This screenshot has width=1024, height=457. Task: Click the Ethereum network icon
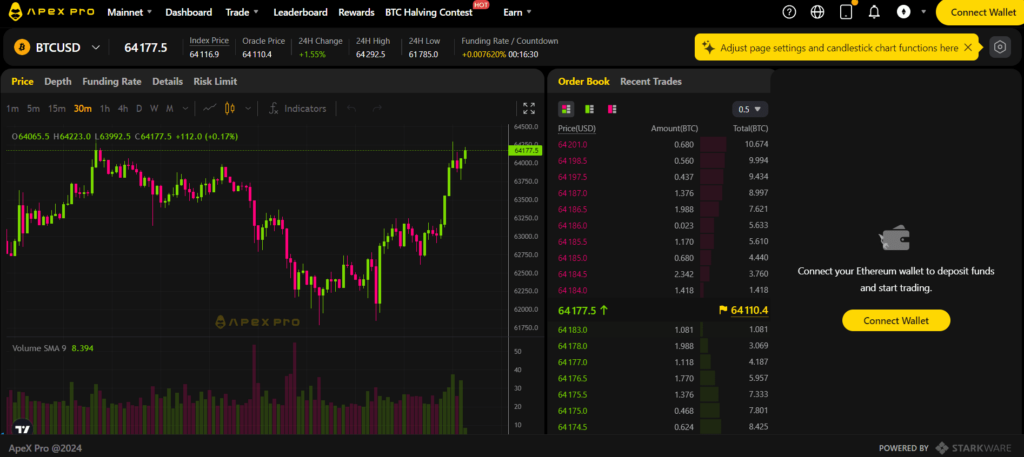(x=903, y=12)
